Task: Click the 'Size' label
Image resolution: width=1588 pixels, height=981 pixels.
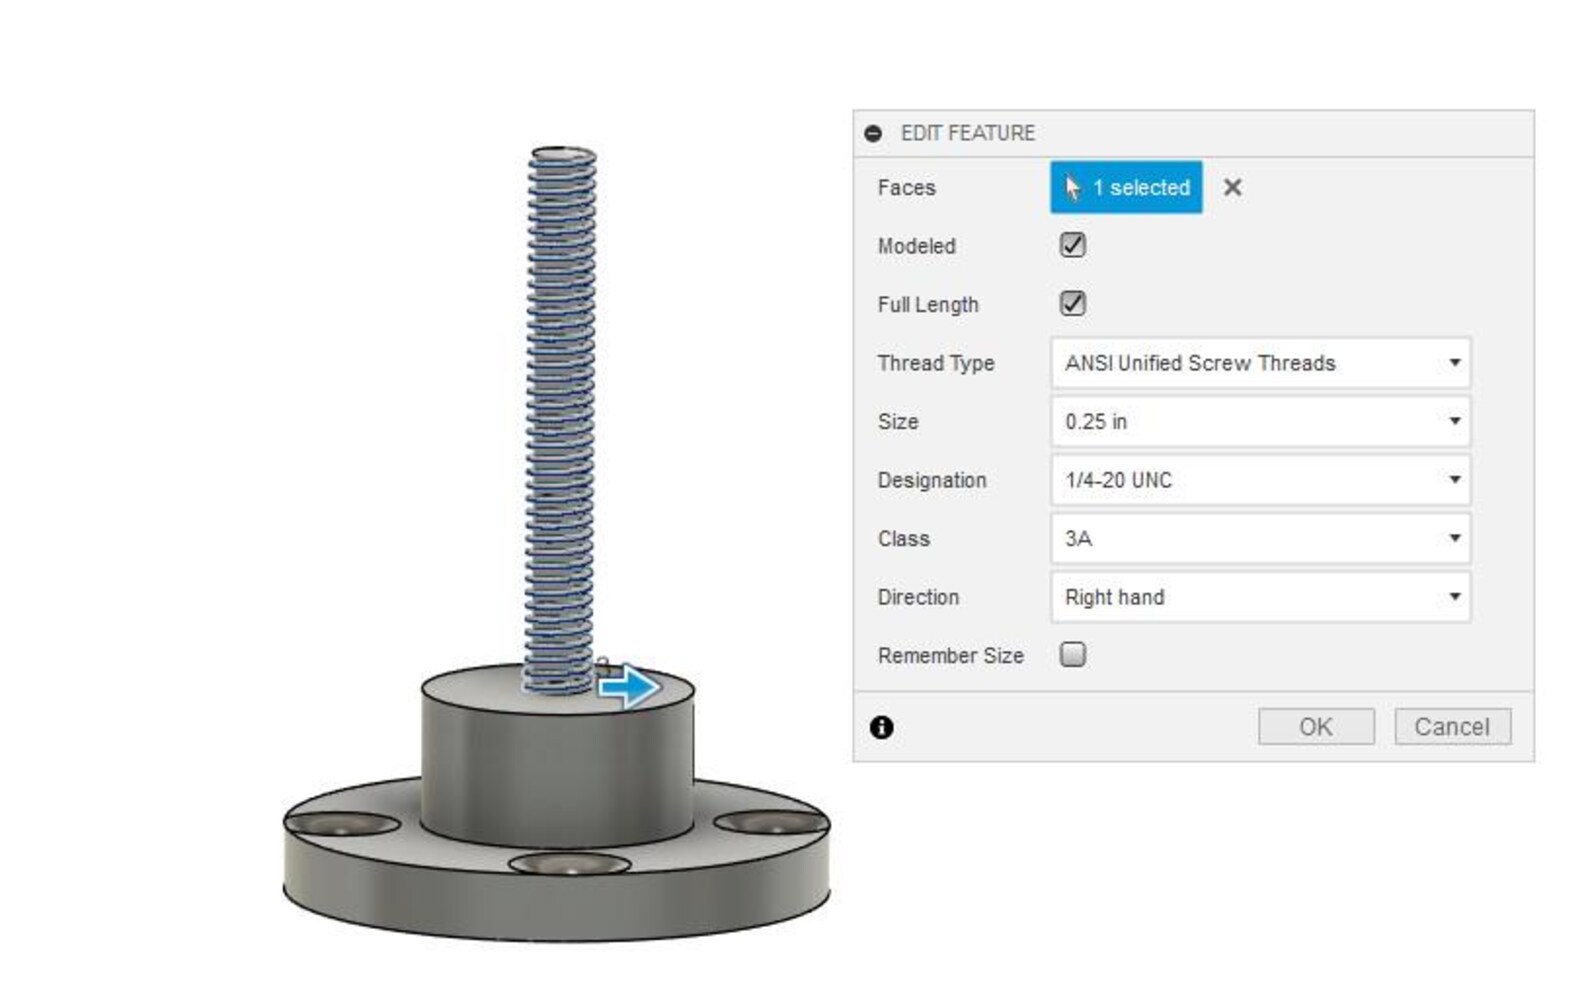Action: click(x=897, y=422)
